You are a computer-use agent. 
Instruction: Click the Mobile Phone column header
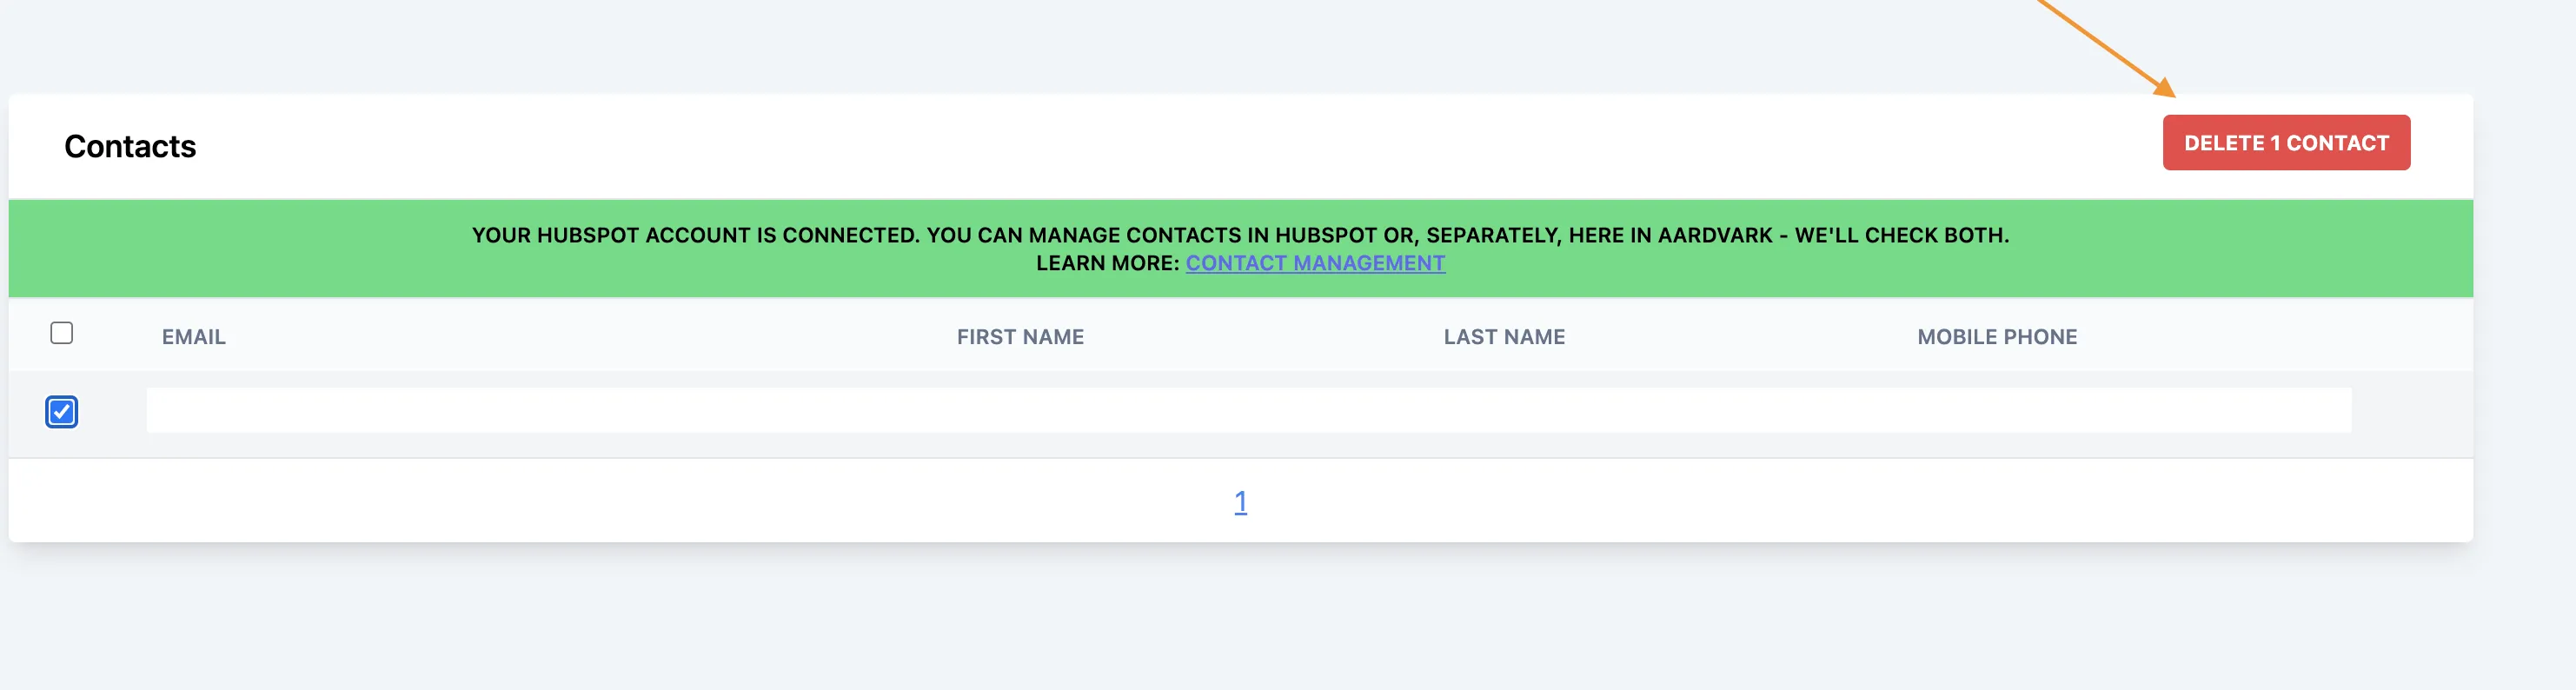tap(1996, 337)
